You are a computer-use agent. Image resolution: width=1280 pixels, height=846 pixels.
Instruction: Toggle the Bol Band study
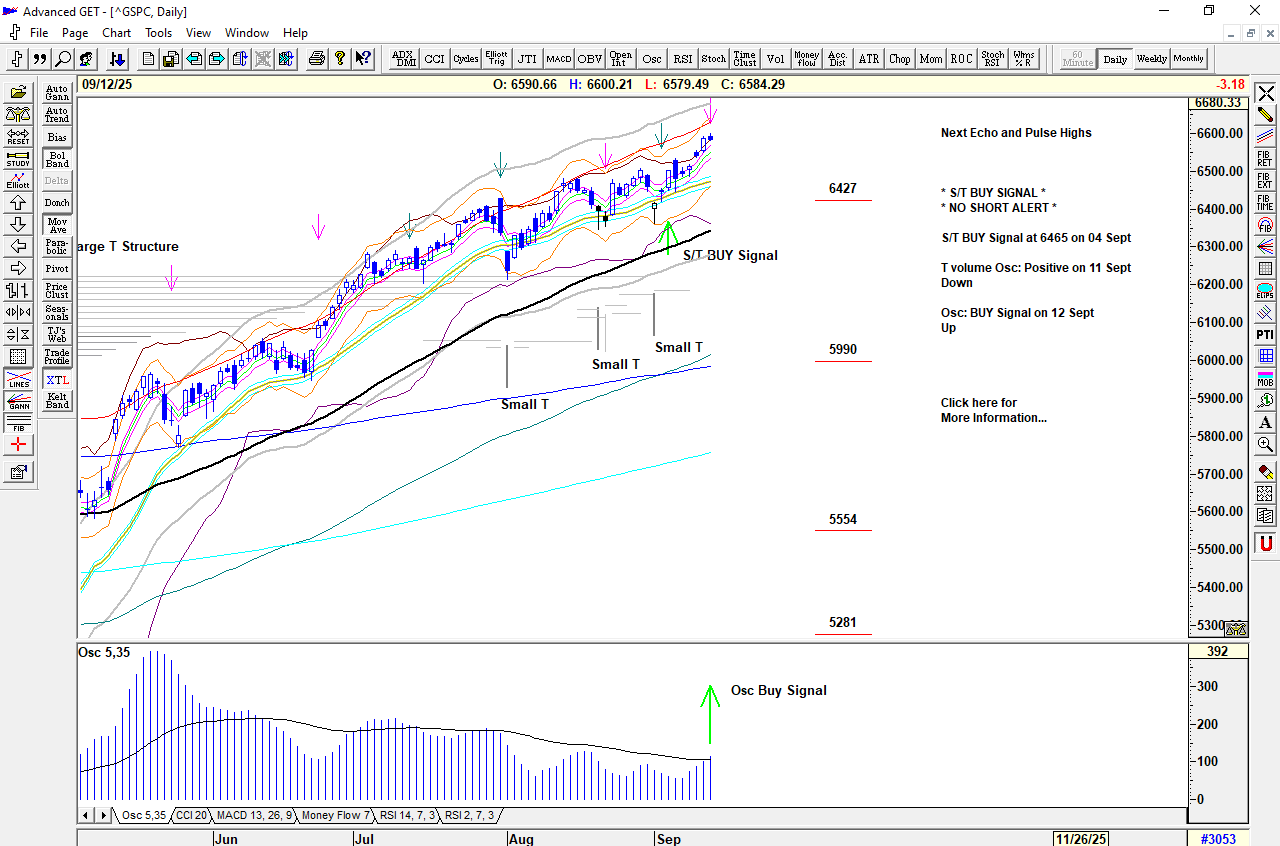57,159
